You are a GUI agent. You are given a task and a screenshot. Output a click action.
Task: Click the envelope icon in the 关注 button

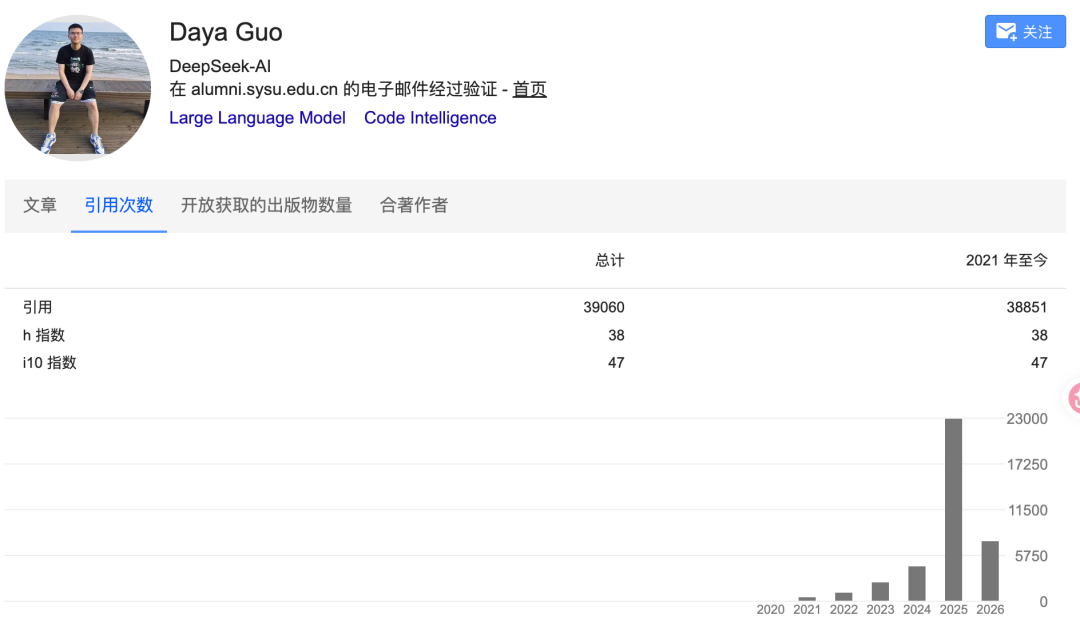[x=1006, y=32]
